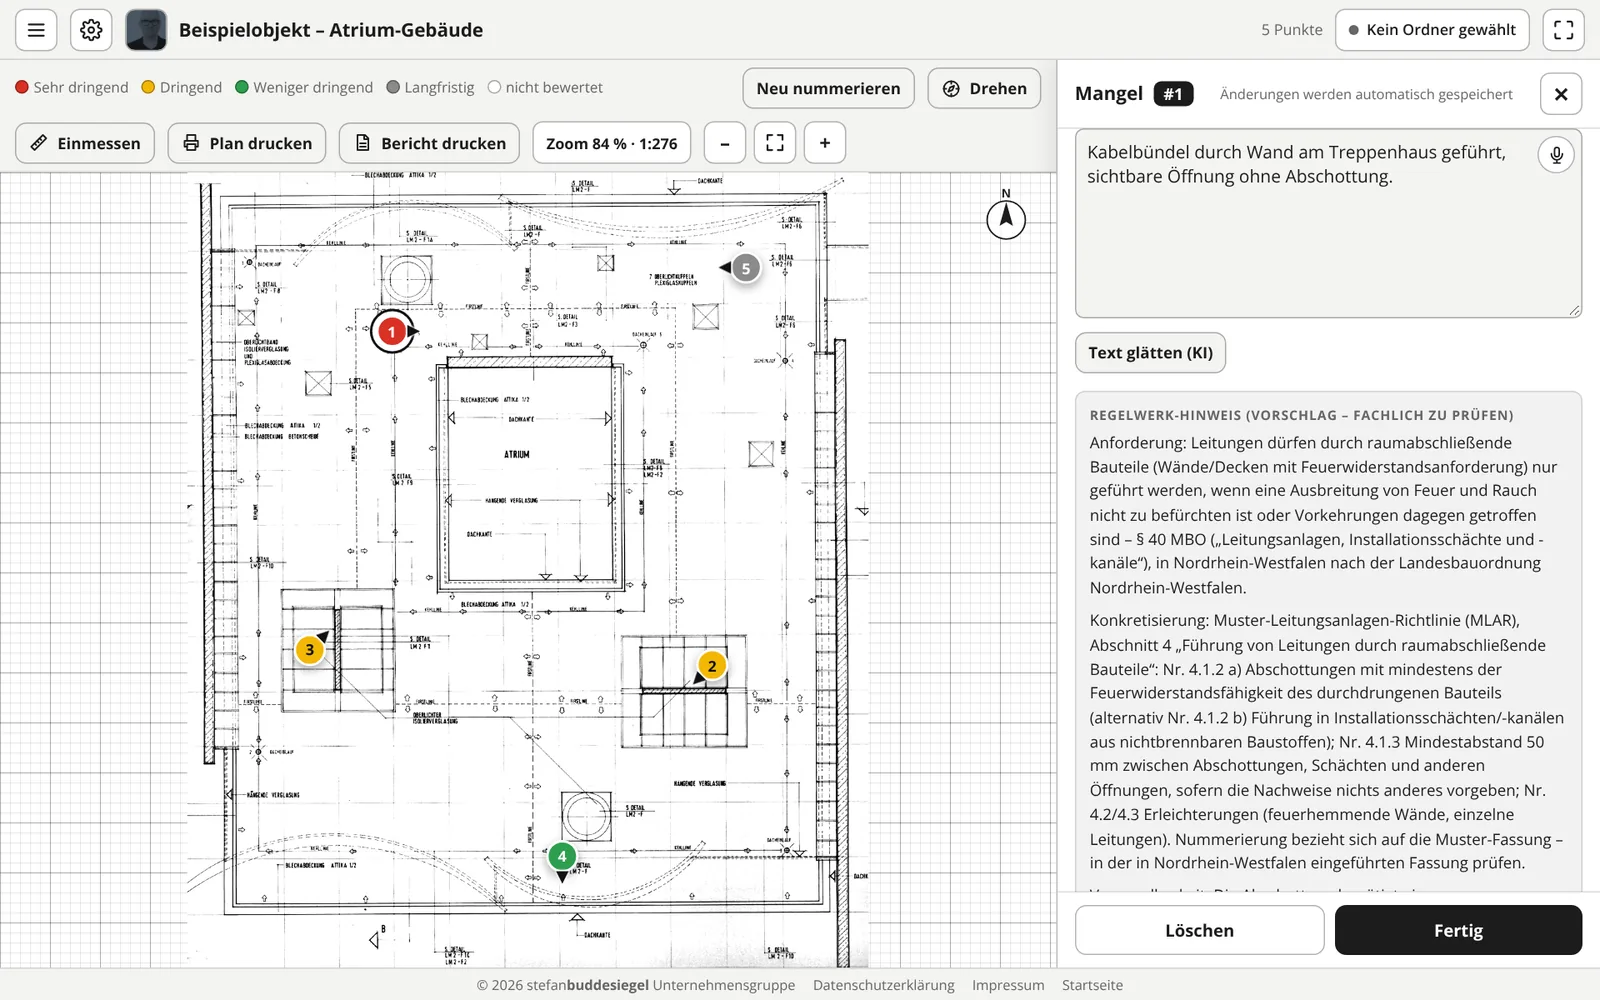Fit plan to view icon

click(775, 143)
